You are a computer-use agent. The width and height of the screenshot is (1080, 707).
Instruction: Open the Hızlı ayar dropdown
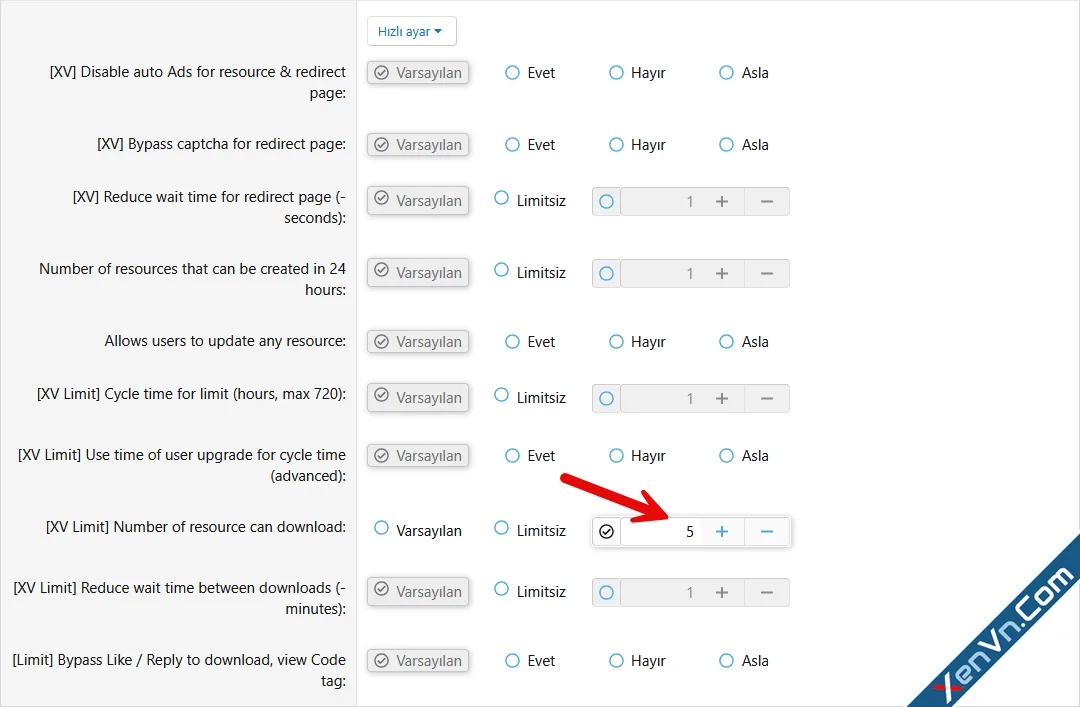coord(411,31)
